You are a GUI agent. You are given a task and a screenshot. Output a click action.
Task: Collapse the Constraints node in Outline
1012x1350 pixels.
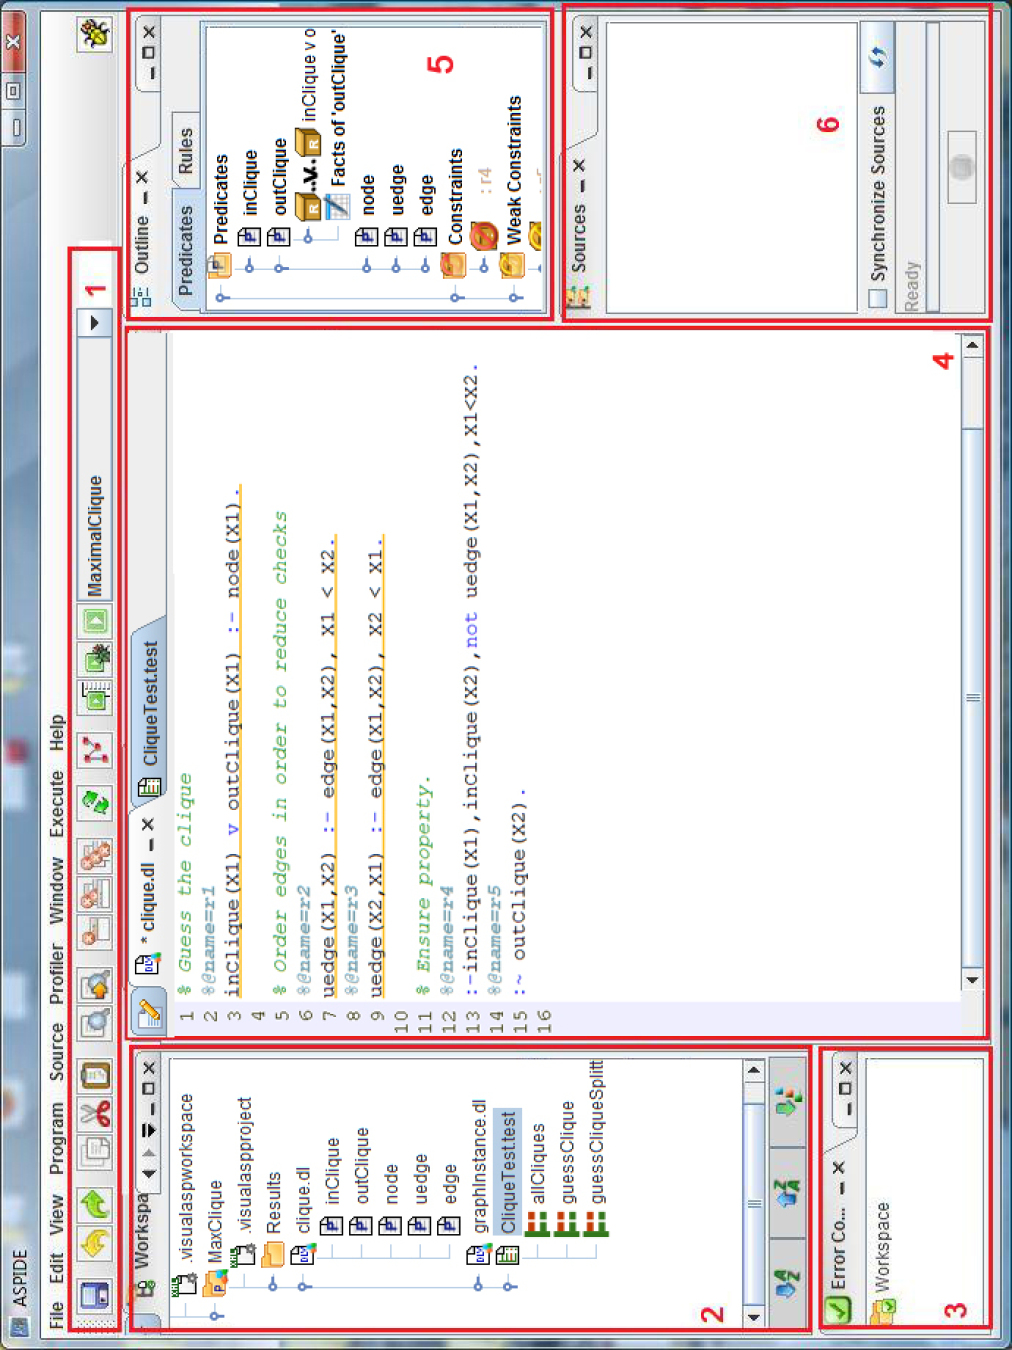coord(456,297)
